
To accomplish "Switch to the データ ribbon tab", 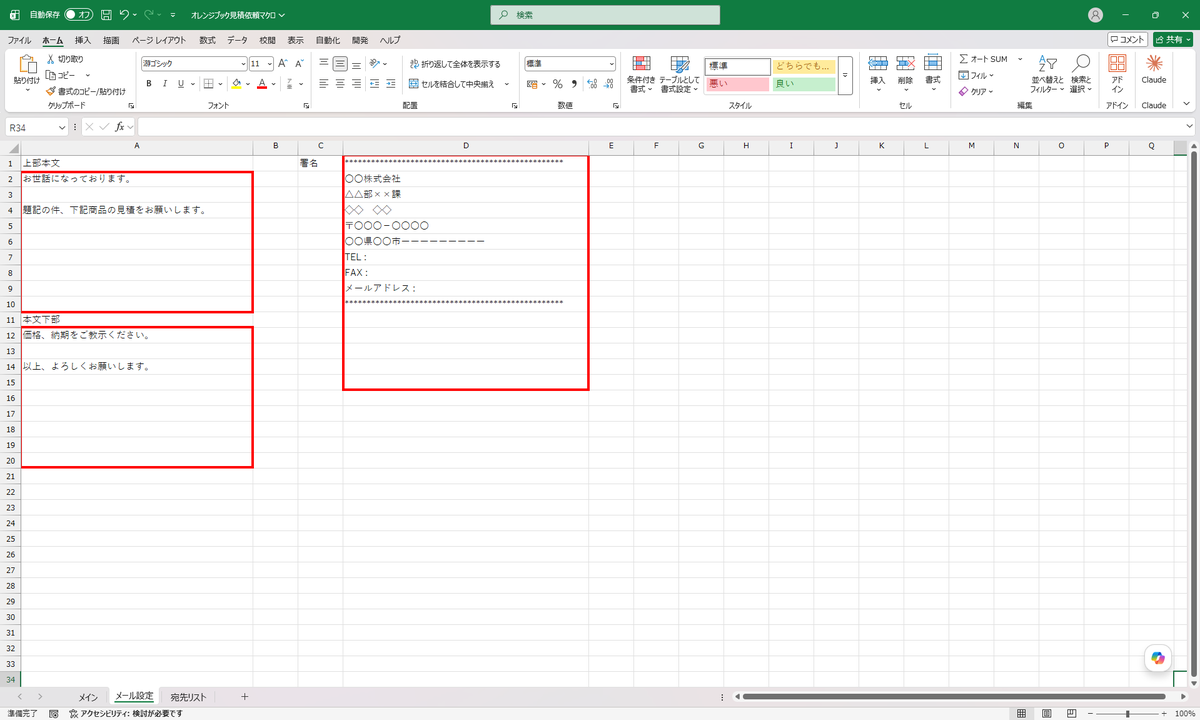I will [237, 40].
